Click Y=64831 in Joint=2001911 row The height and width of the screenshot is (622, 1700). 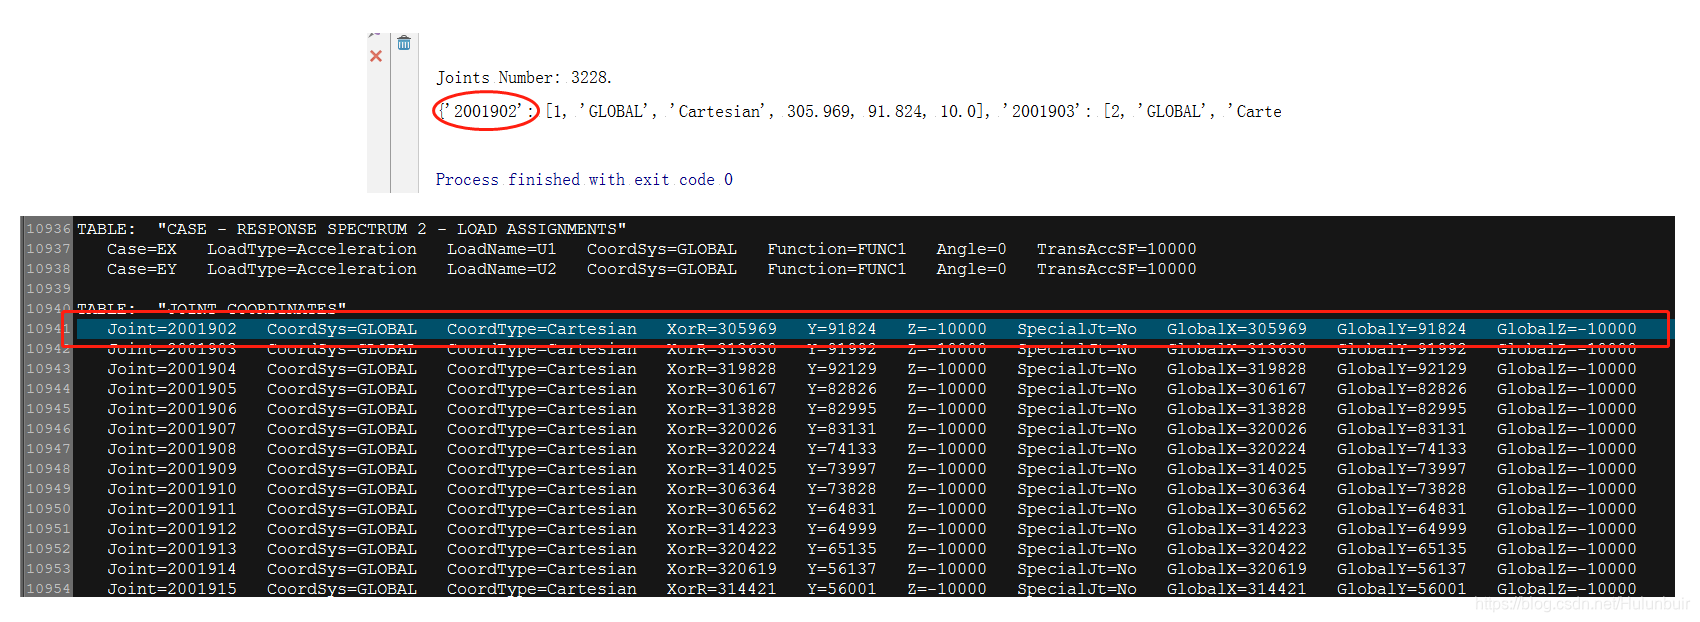tap(841, 509)
